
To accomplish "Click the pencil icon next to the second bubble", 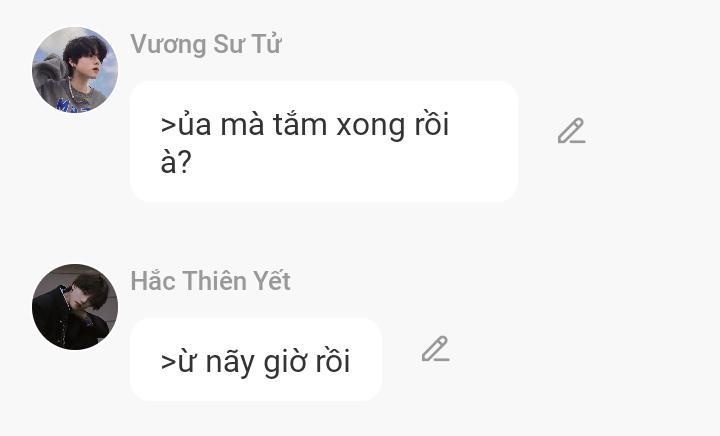I will coord(435,349).
